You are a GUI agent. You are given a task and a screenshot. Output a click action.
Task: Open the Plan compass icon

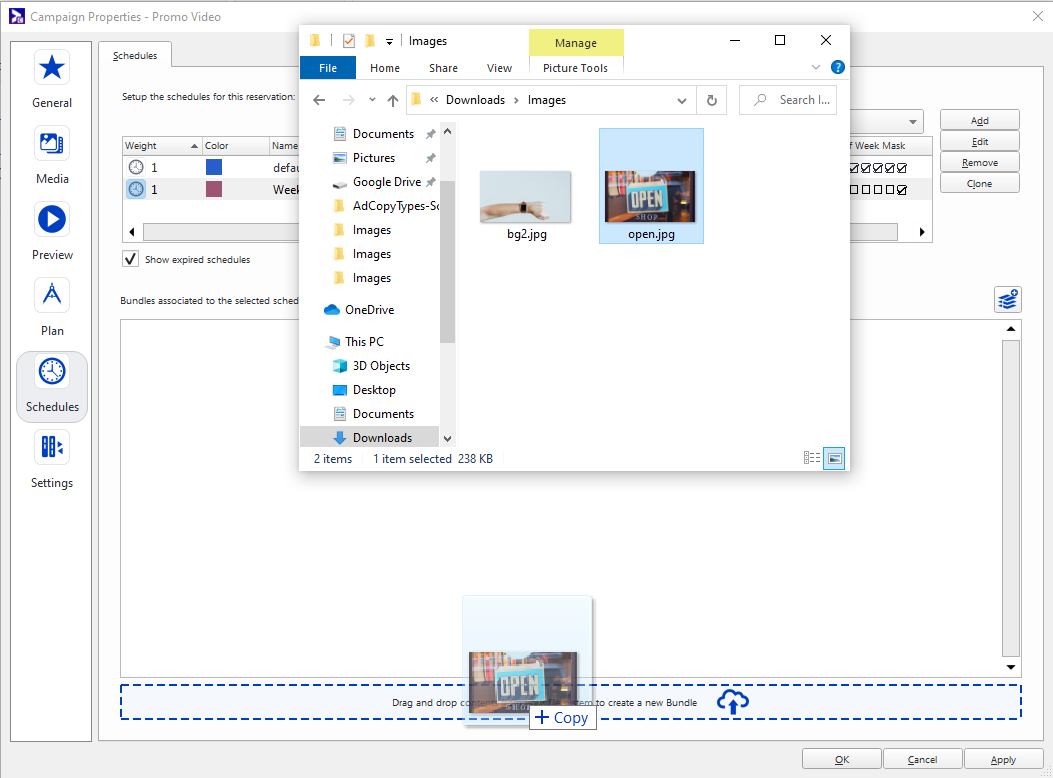tap(52, 296)
